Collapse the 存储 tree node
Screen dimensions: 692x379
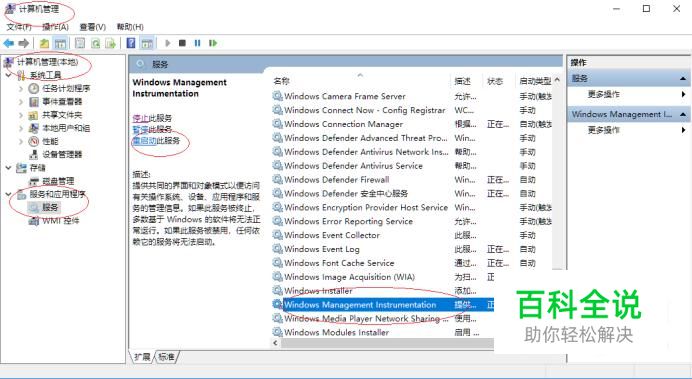8,168
